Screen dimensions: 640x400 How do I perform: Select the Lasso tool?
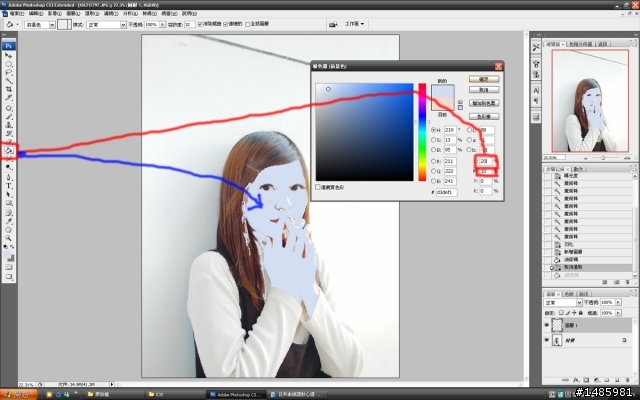[8, 72]
